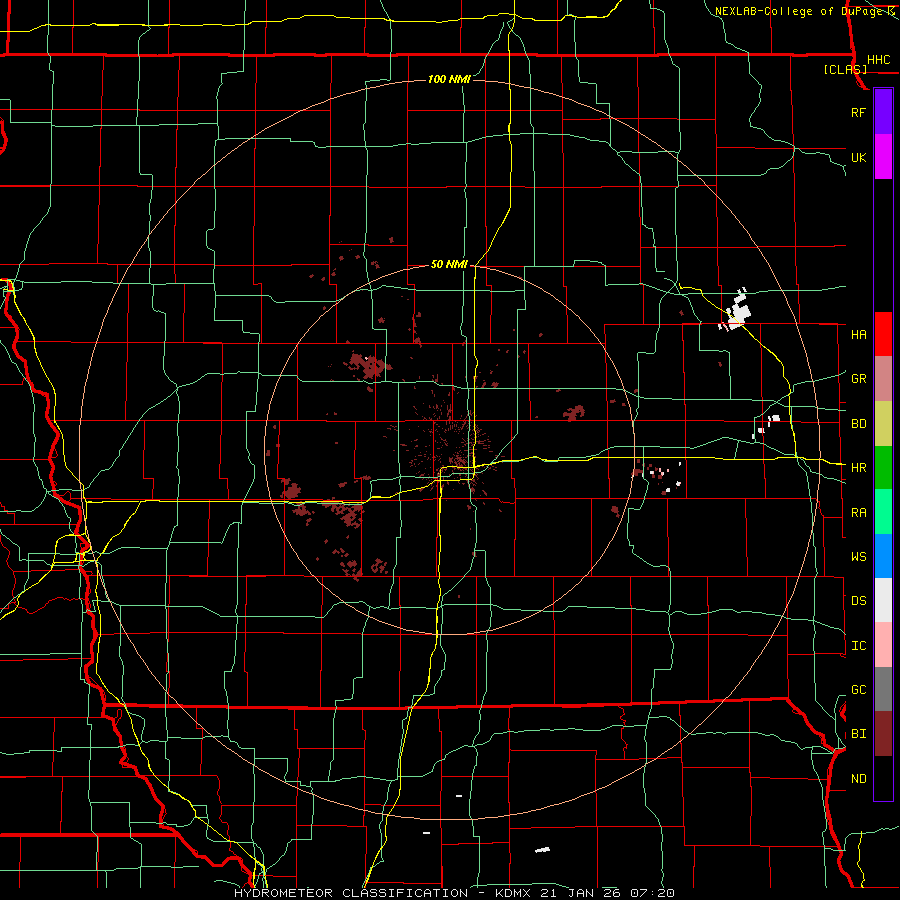Click the 50 NMI range ring label
The height and width of the screenshot is (900, 900).
449,264
